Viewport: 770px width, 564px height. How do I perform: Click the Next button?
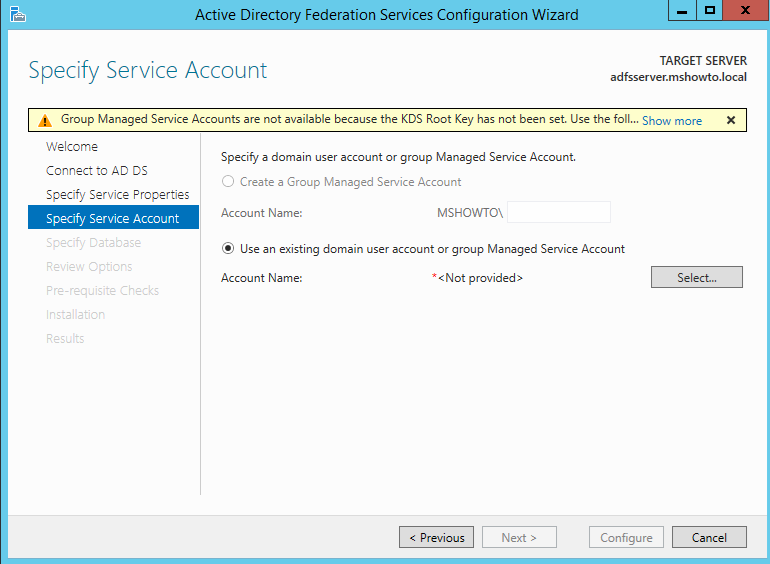coord(519,537)
